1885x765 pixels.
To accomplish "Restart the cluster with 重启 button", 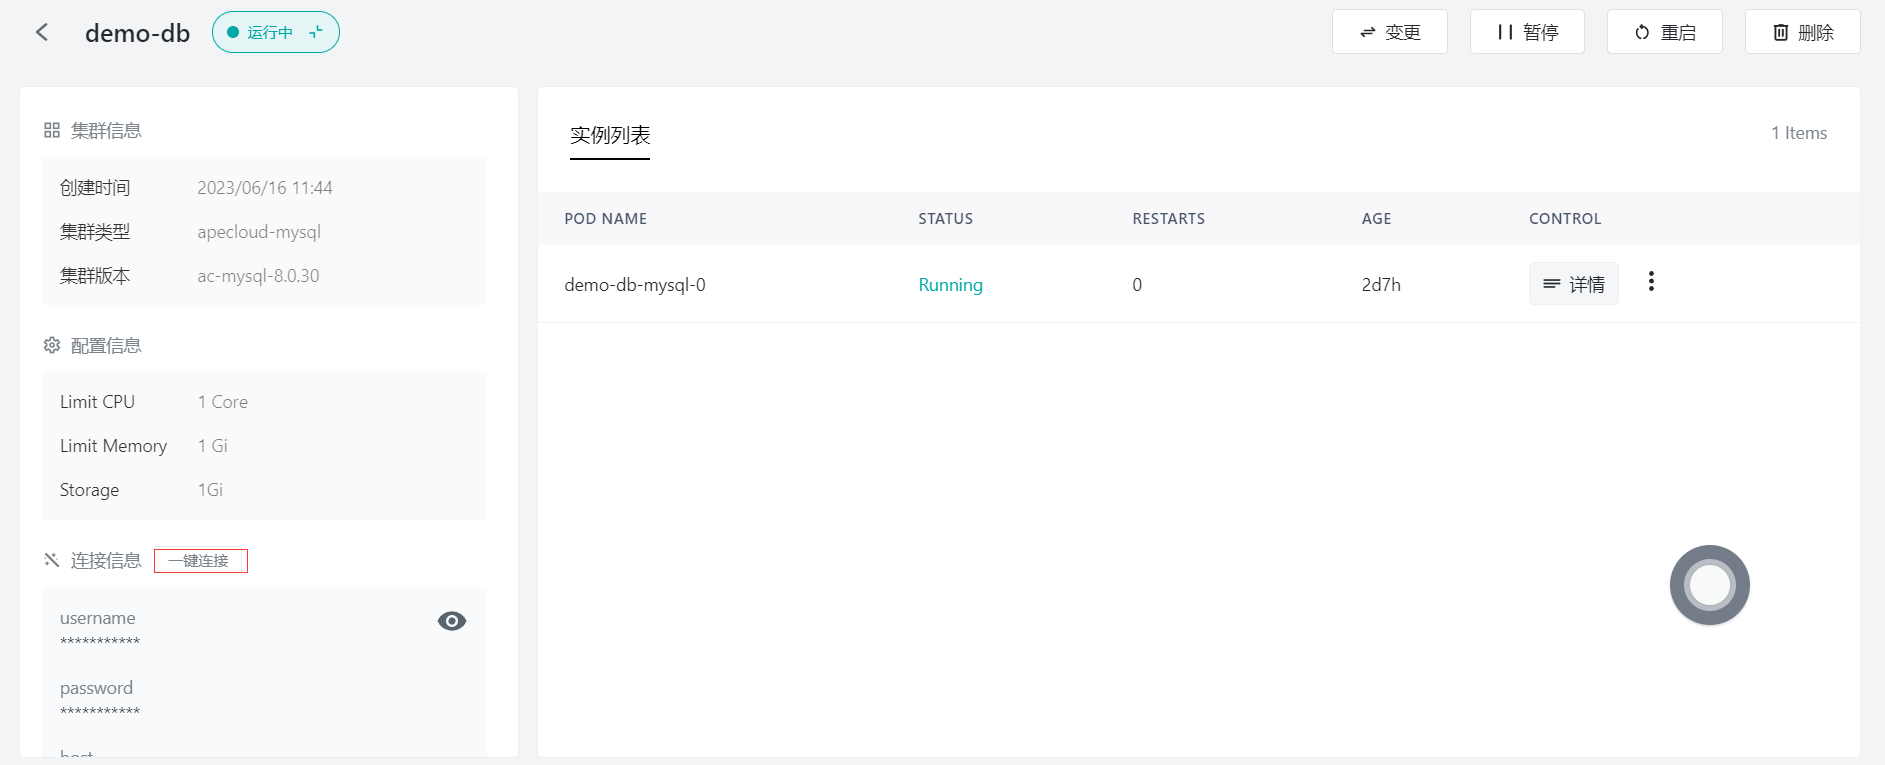I will [x=1664, y=32].
